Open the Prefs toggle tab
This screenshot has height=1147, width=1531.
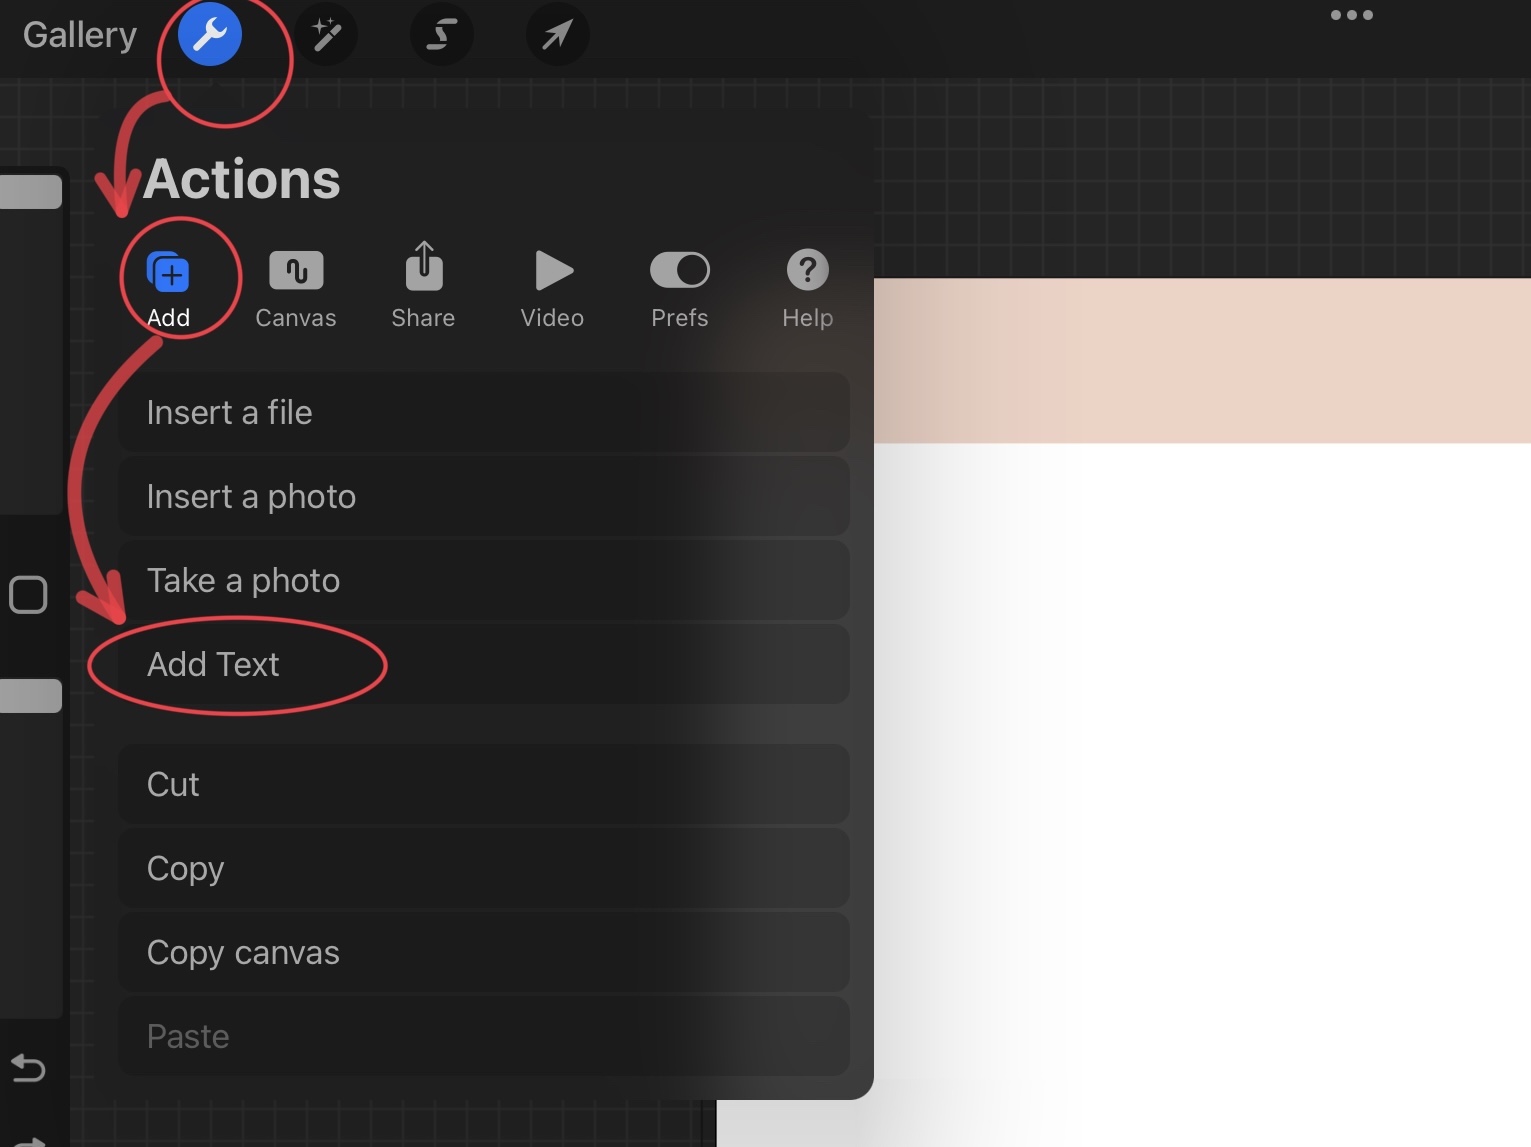tap(680, 286)
